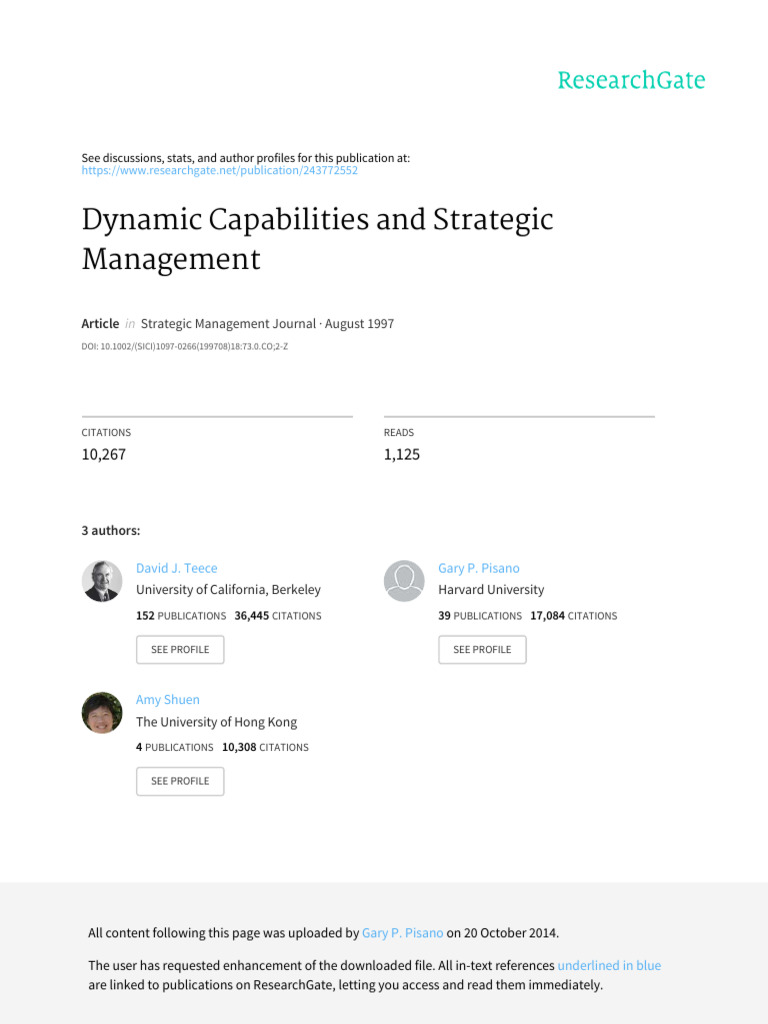Click the DOI text line
Viewport: 768px width, 1024px height.
185,347
